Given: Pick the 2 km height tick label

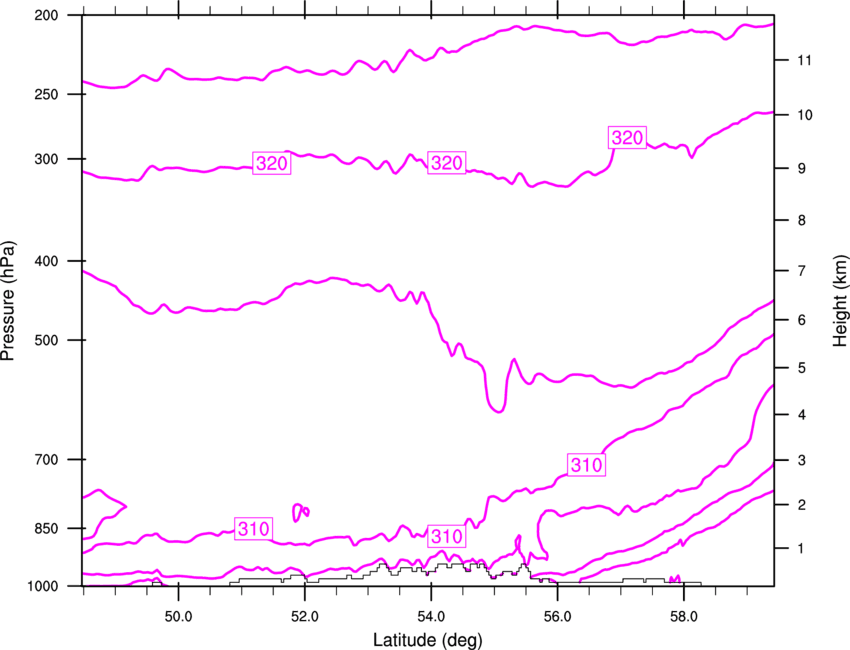Looking at the screenshot, I should (802, 505).
